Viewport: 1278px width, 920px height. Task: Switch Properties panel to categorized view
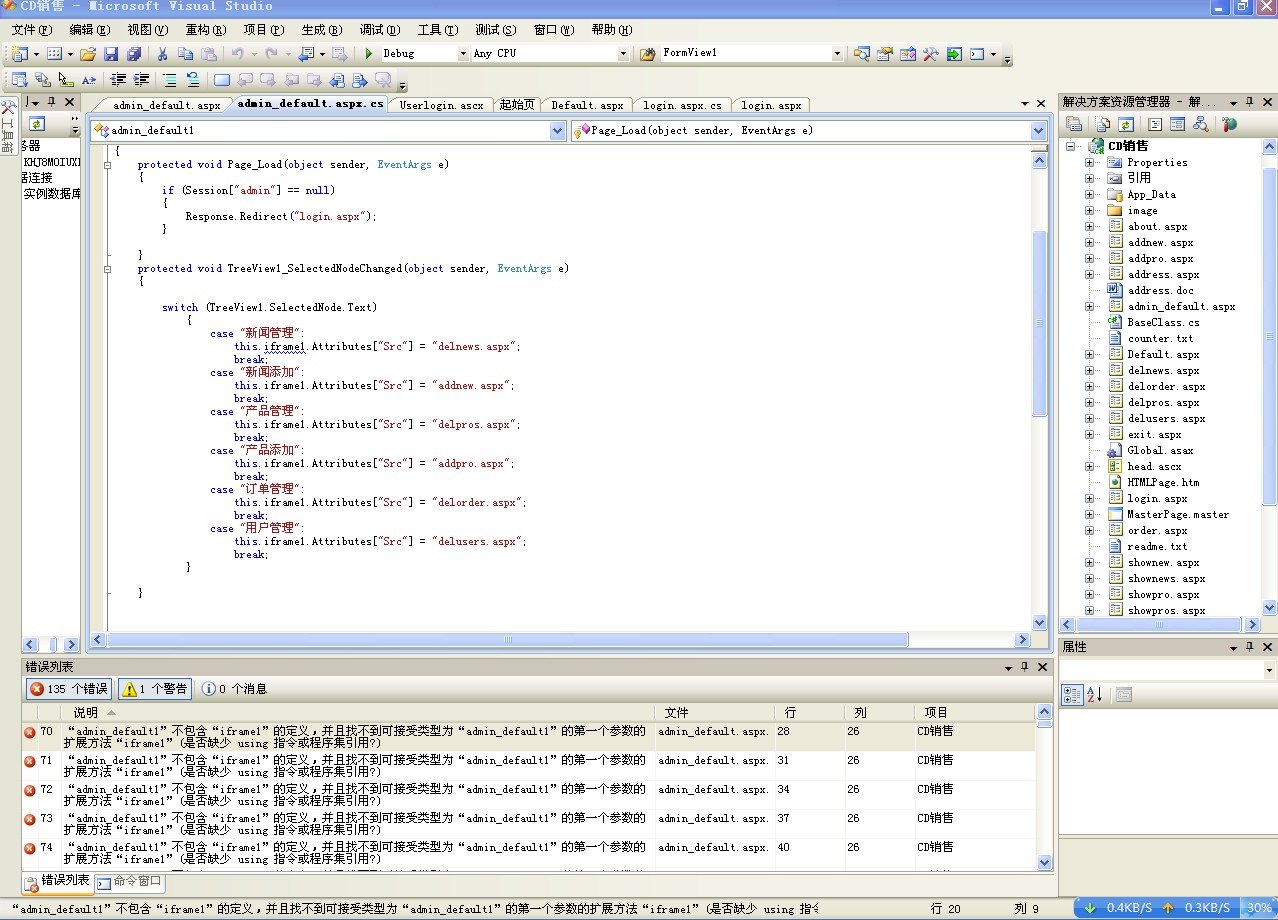point(1073,694)
